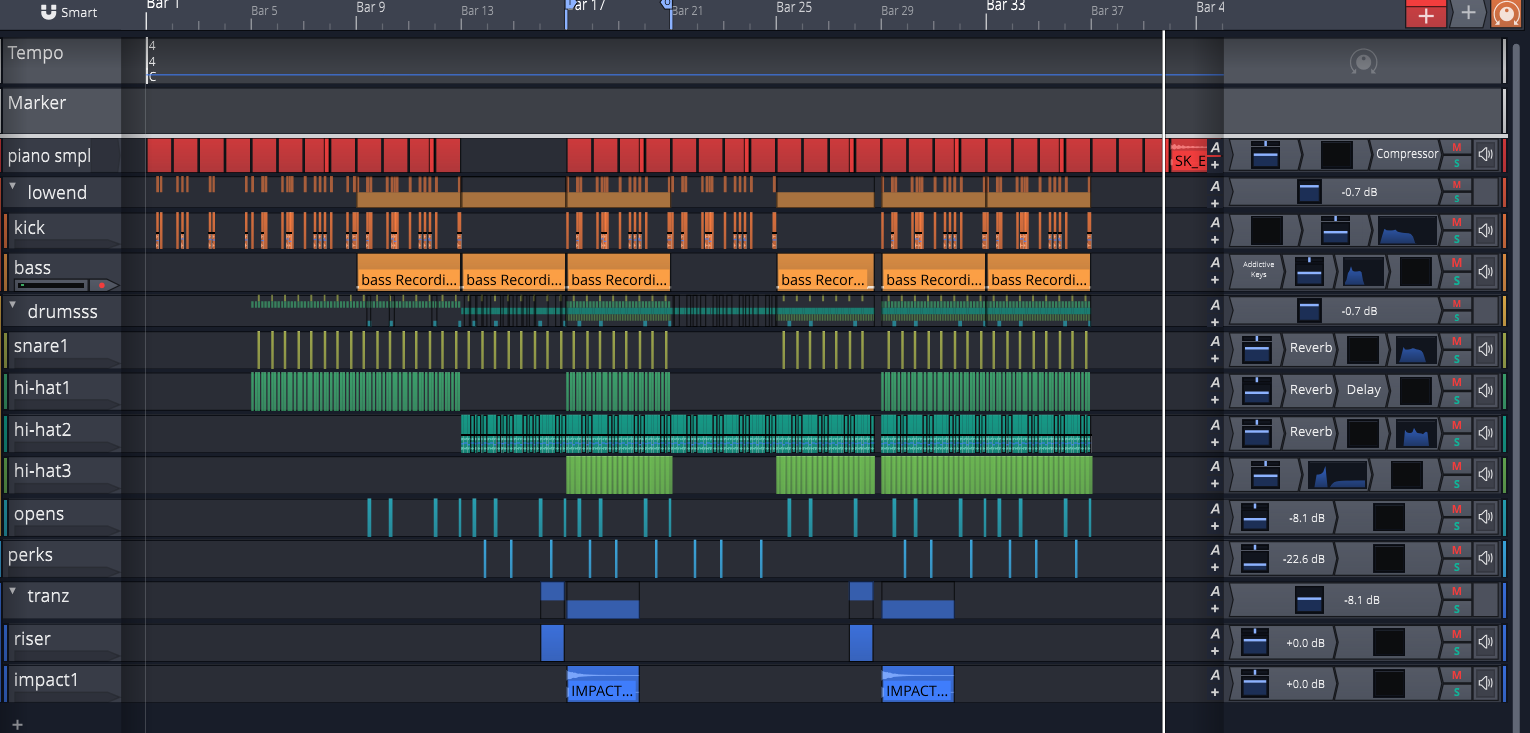Click the record arm icon on bass track
Image resolution: width=1530 pixels, height=733 pixels.
[x=101, y=285]
